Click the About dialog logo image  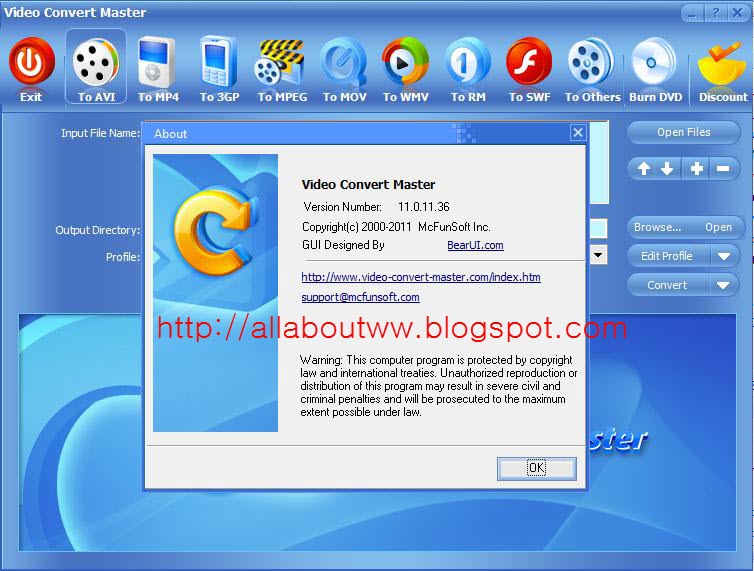click(x=215, y=292)
